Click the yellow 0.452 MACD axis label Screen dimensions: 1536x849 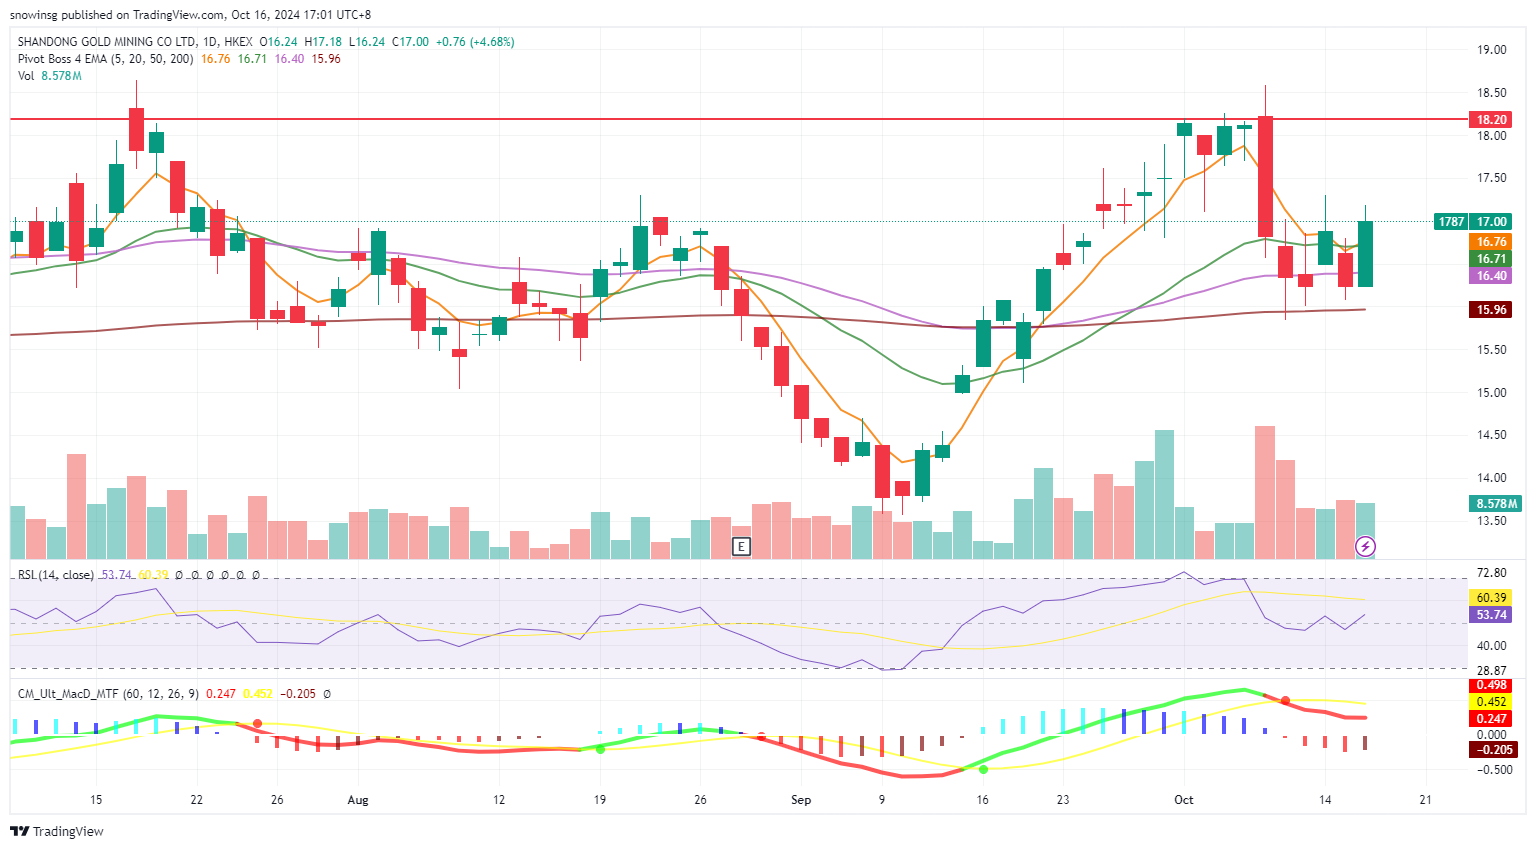pos(1491,702)
